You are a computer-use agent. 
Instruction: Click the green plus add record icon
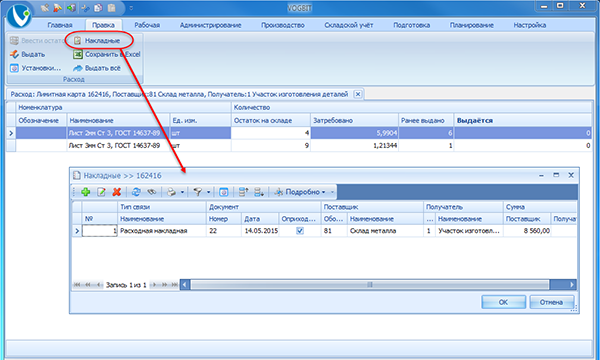tap(85, 192)
